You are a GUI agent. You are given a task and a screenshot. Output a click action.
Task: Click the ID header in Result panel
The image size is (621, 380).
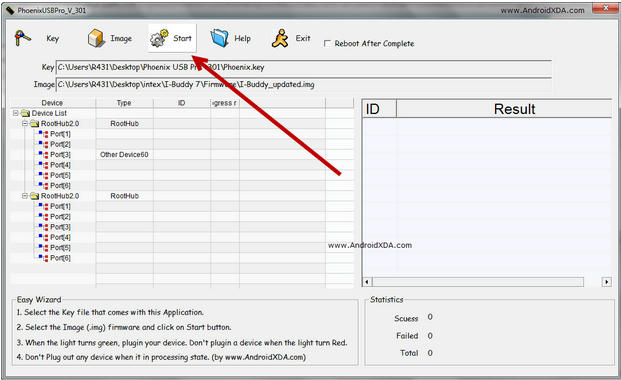(x=379, y=109)
